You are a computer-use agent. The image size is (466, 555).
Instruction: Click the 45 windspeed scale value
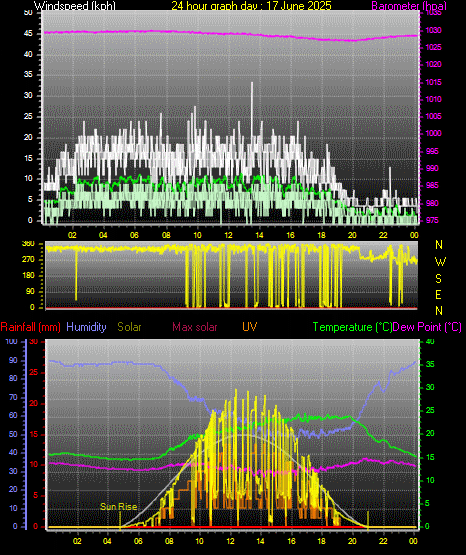pos(28,34)
